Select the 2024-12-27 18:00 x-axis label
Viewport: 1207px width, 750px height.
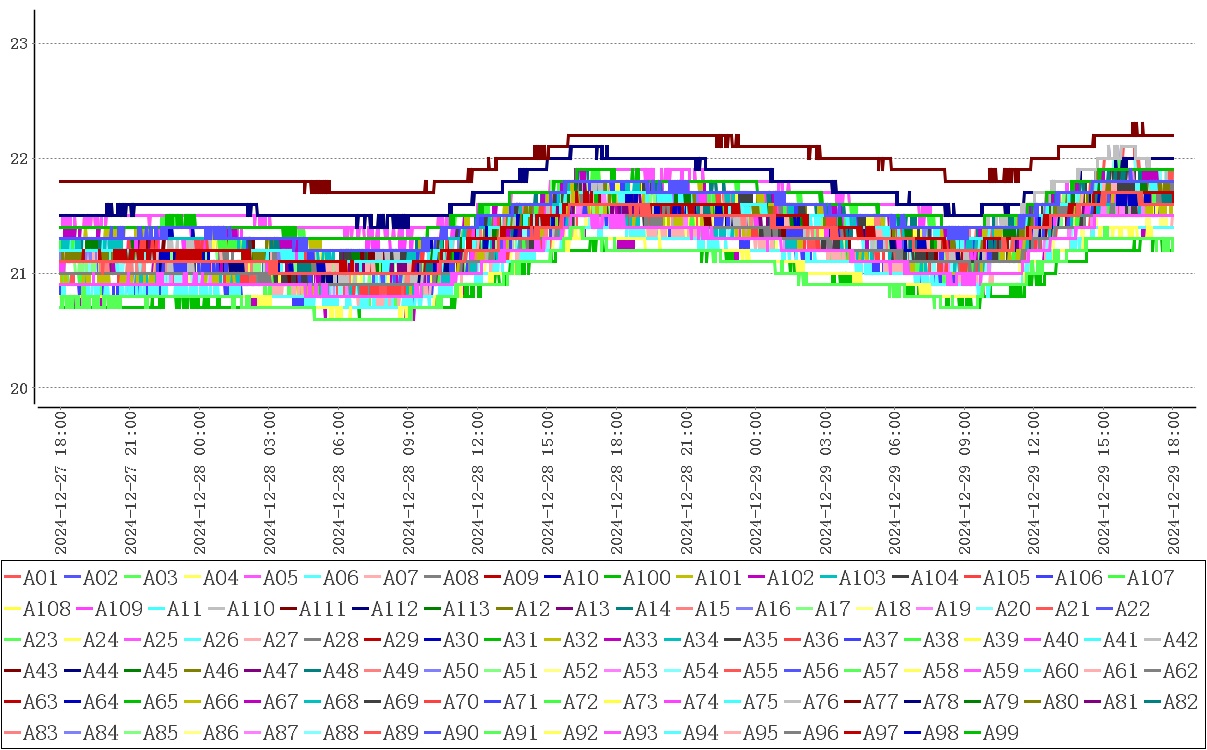click(60, 481)
